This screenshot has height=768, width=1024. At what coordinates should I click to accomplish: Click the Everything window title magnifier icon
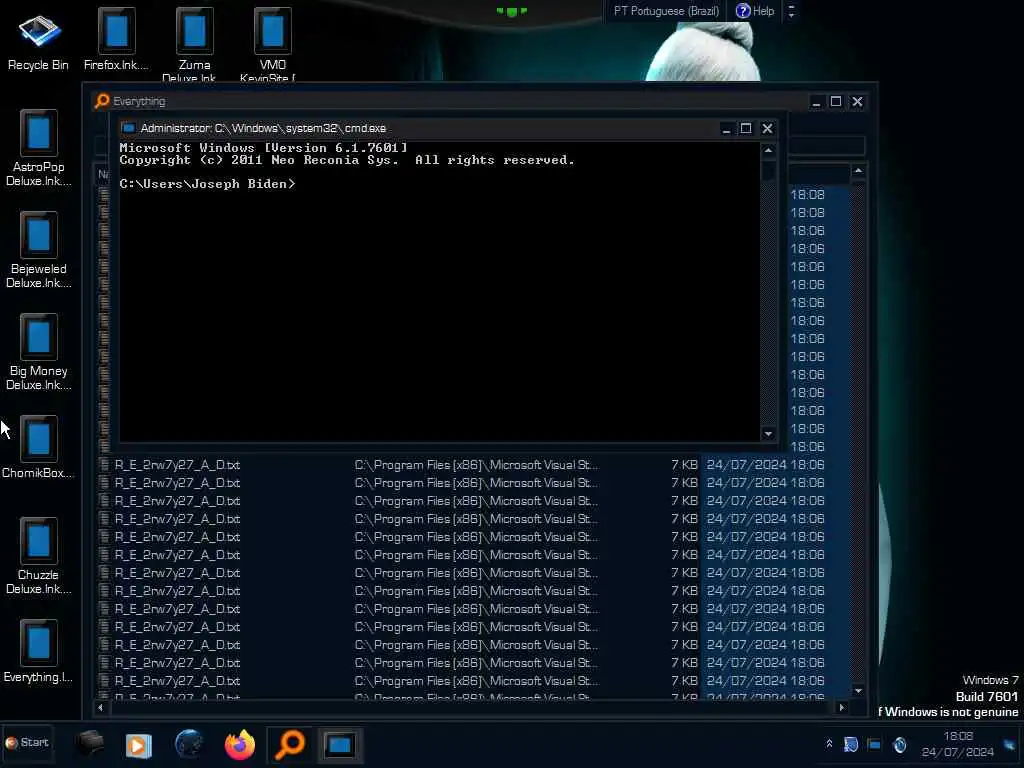pos(102,101)
